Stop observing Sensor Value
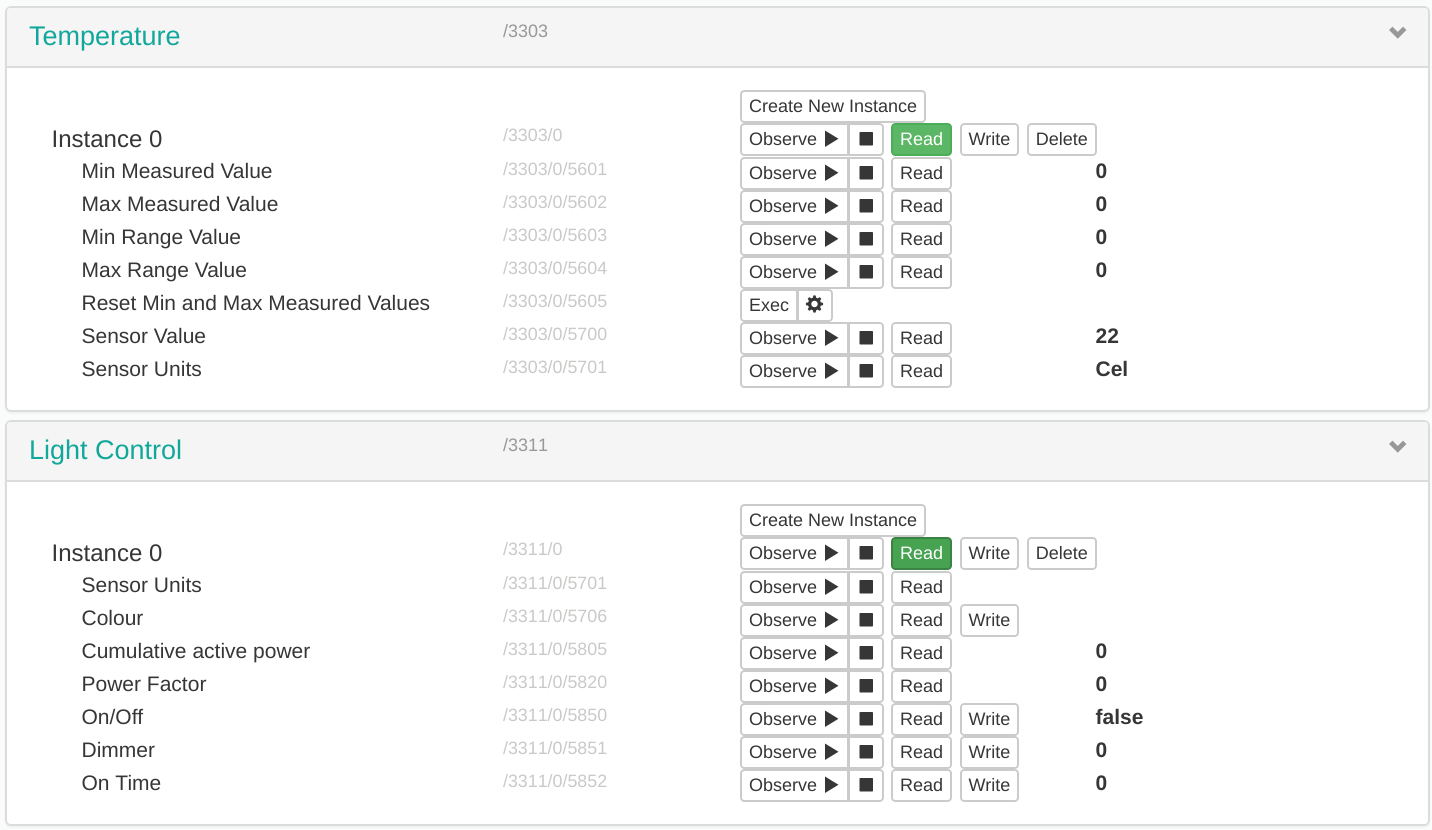The width and height of the screenshot is (1432, 830). coord(866,338)
